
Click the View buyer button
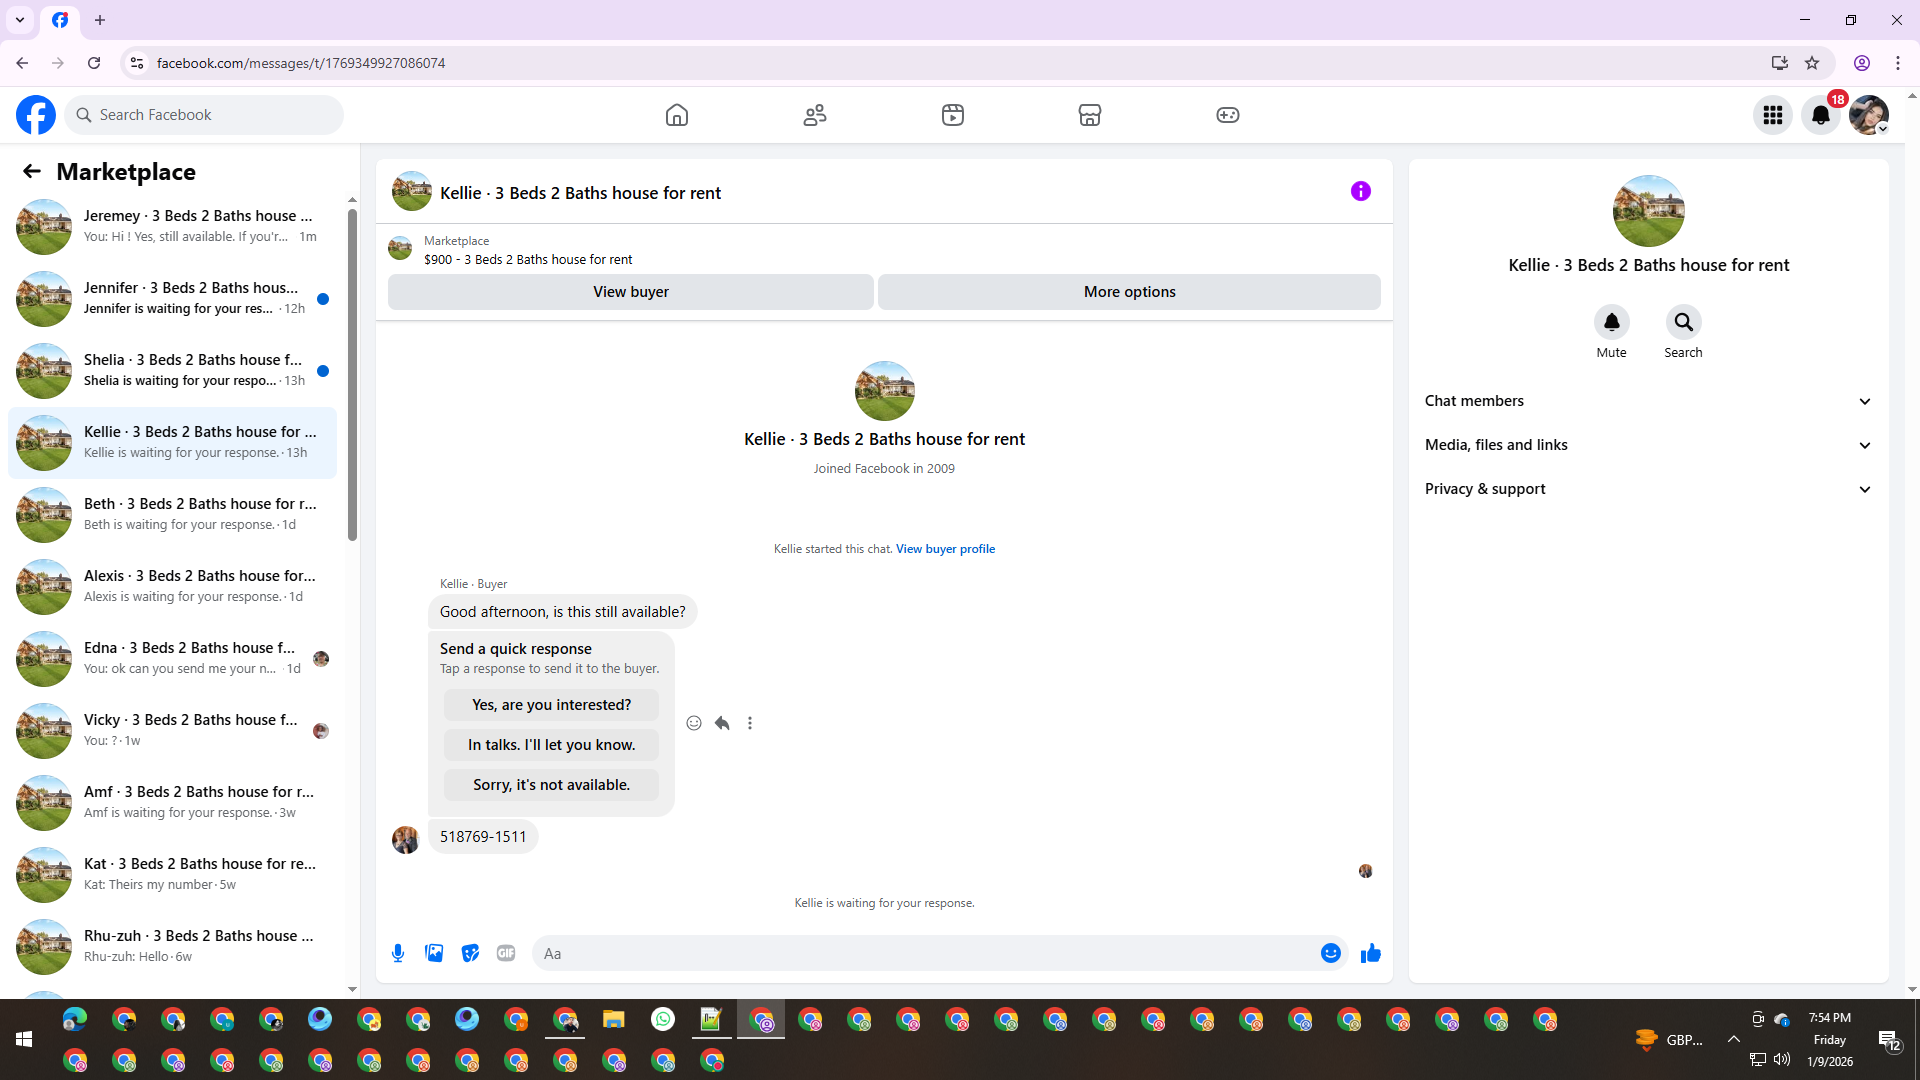click(x=630, y=292)
